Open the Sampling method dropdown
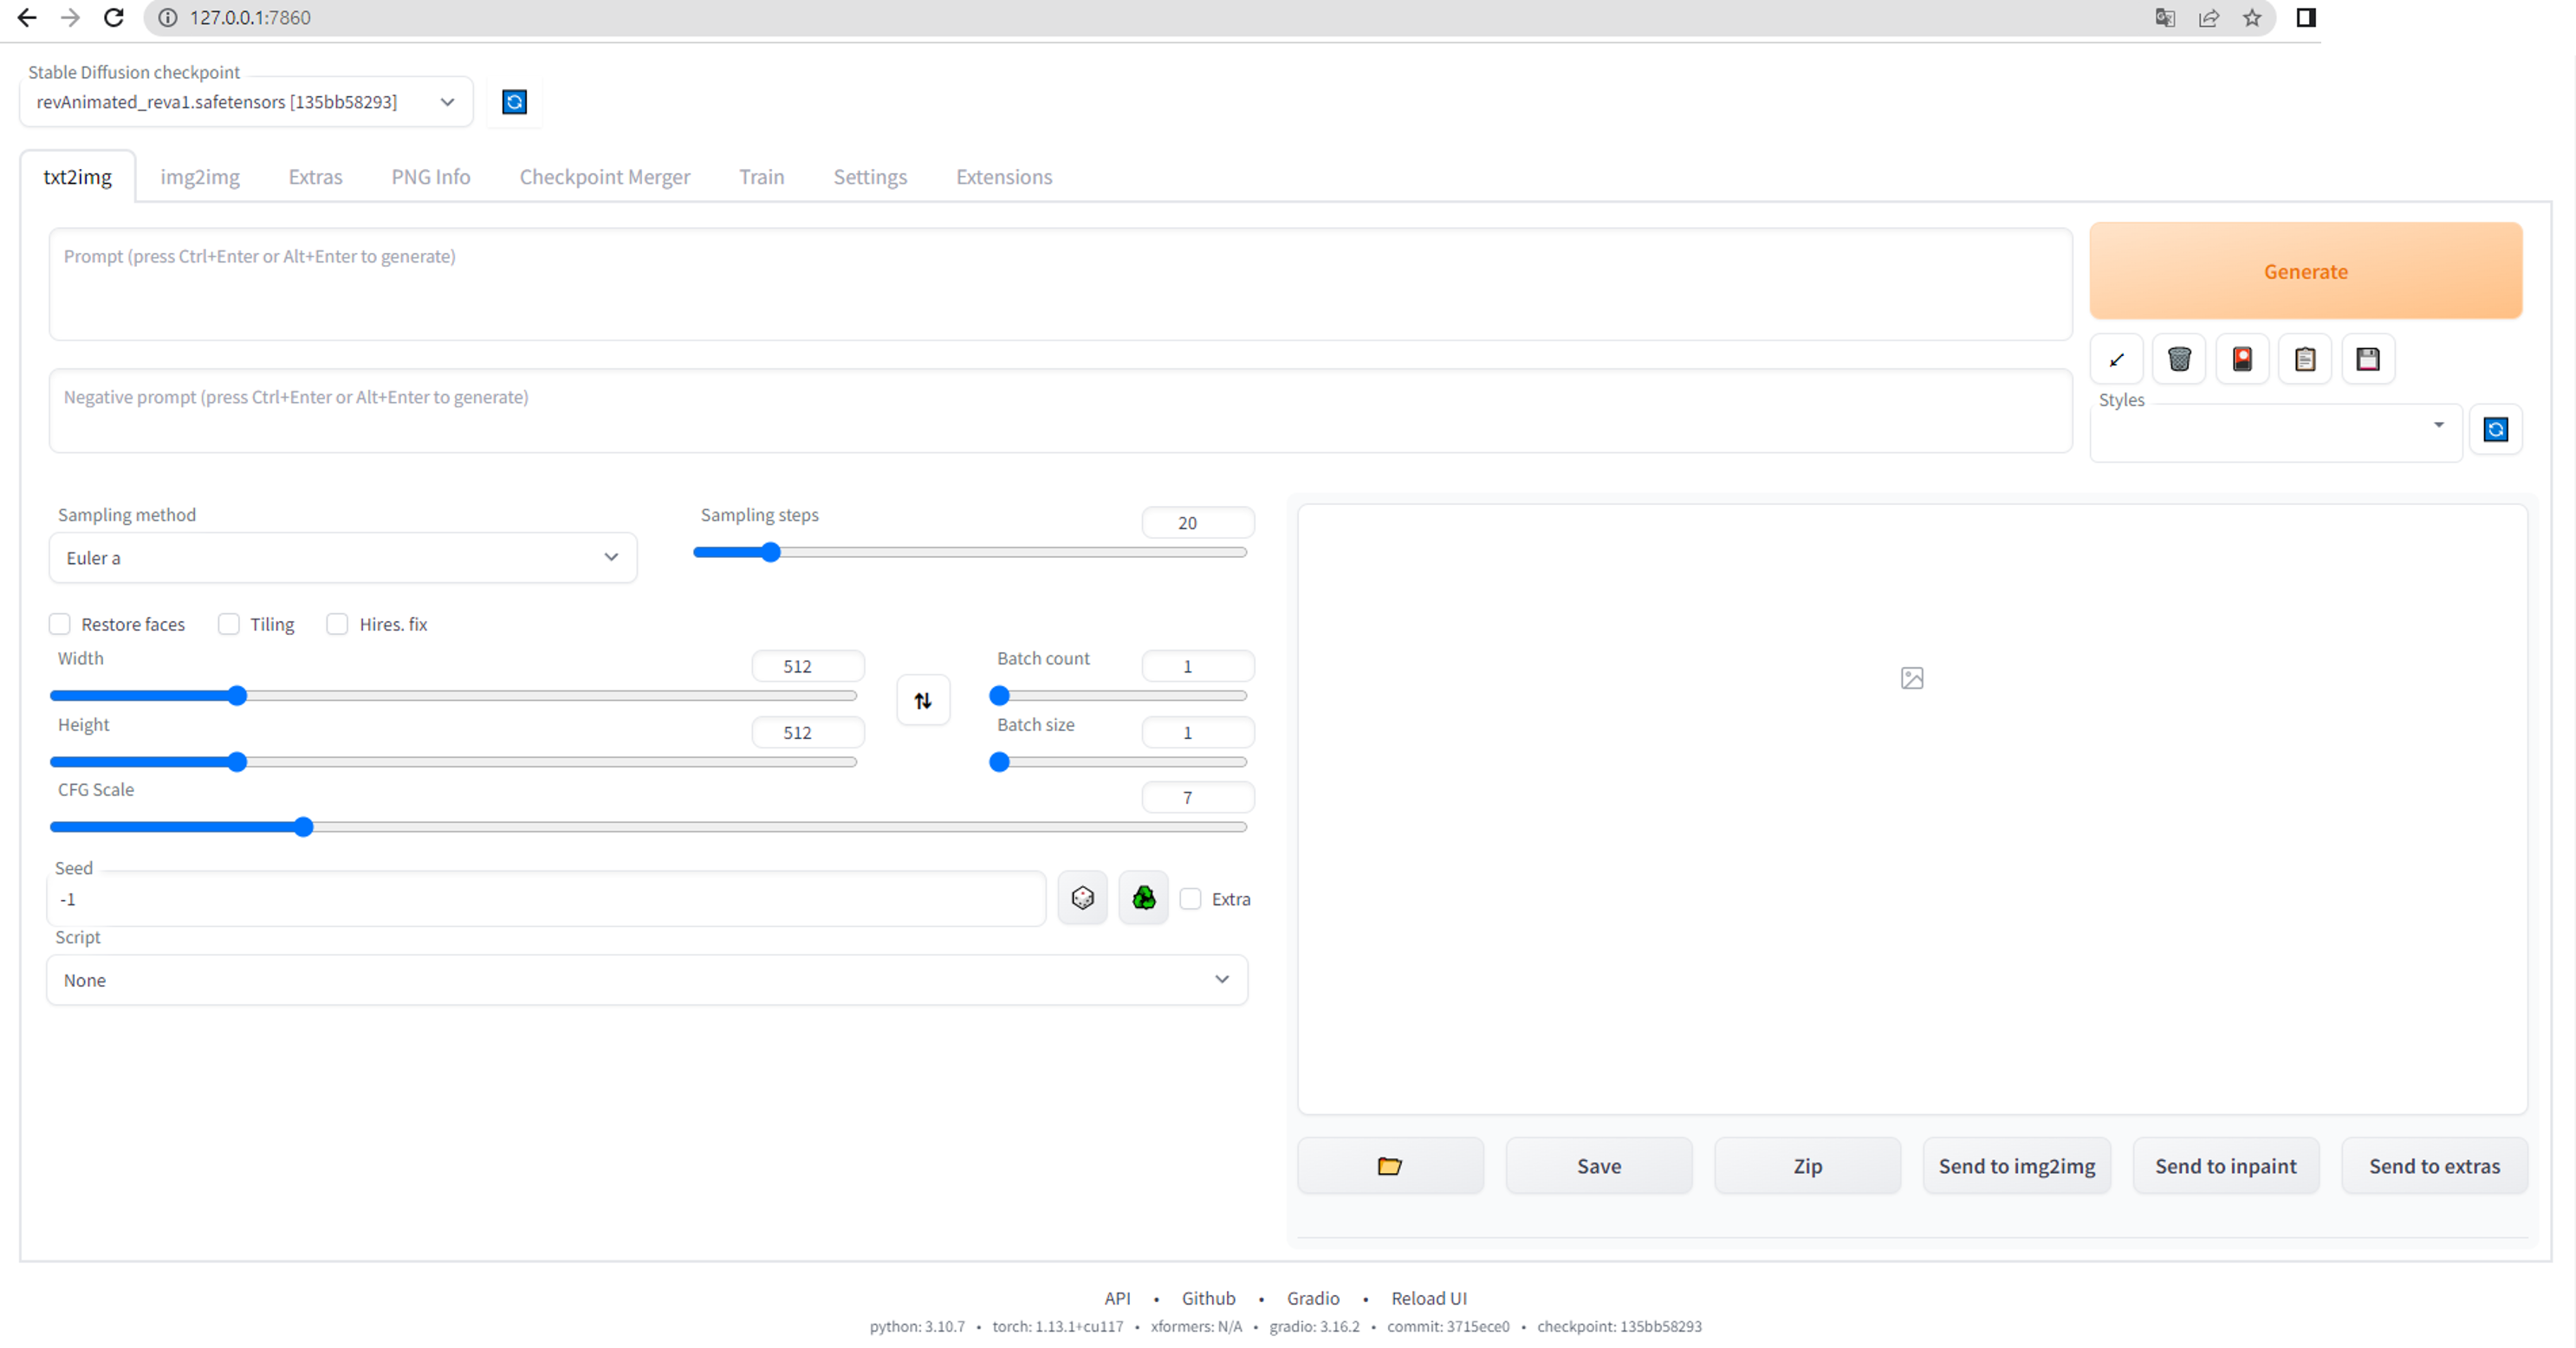Screen dimensions: 2576x1348 coord(342,558)
